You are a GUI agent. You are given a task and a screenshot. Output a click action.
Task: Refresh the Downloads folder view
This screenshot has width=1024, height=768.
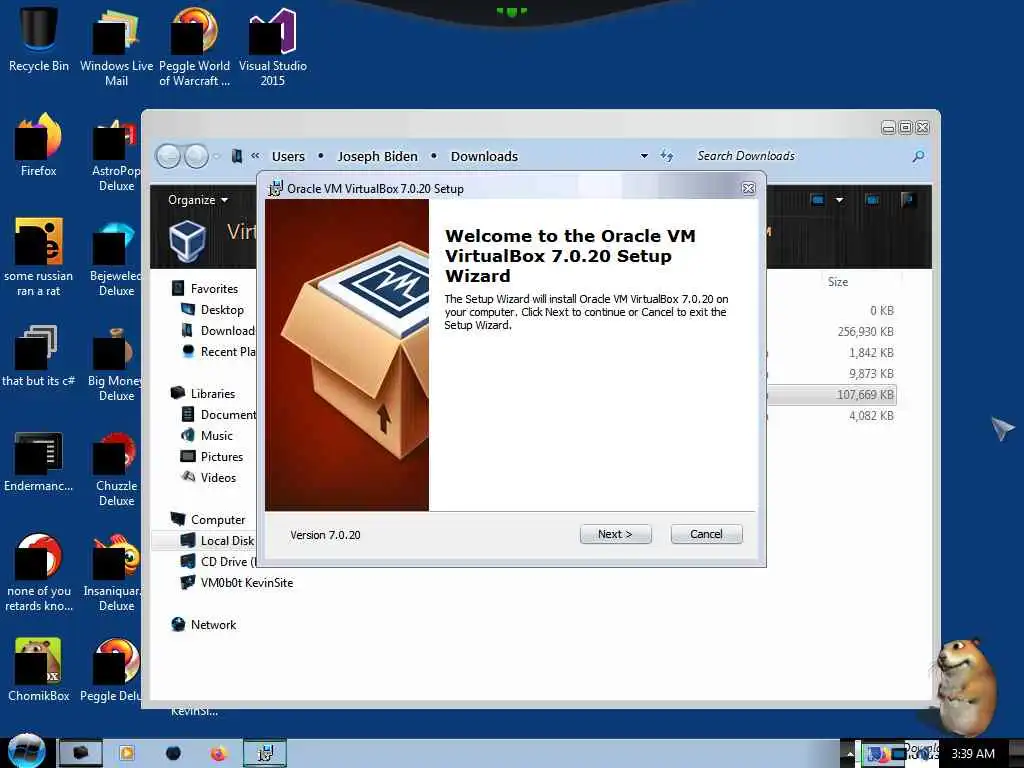pos(667,156)
